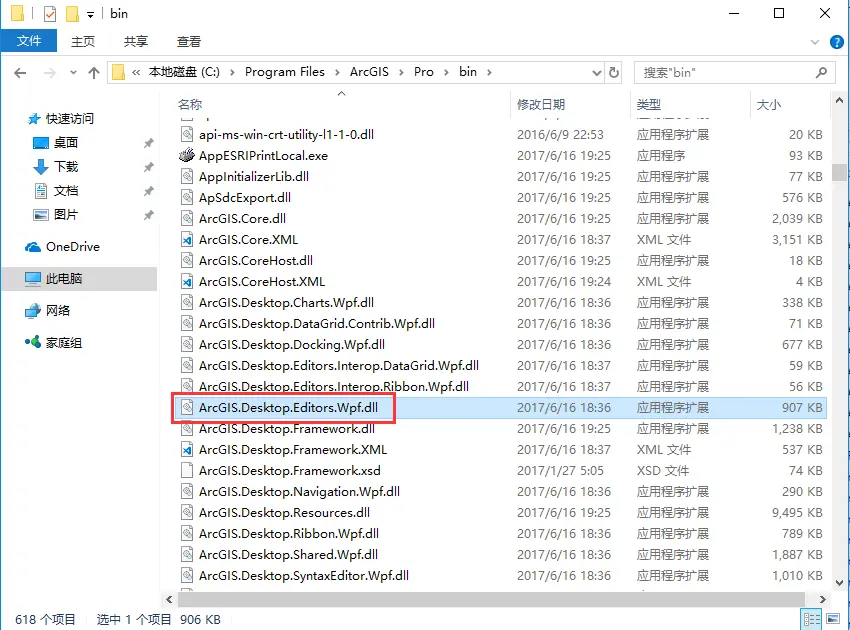The image size is (850, 630).
Task: Switch to large icons view layout
Action: pos(833,619)
